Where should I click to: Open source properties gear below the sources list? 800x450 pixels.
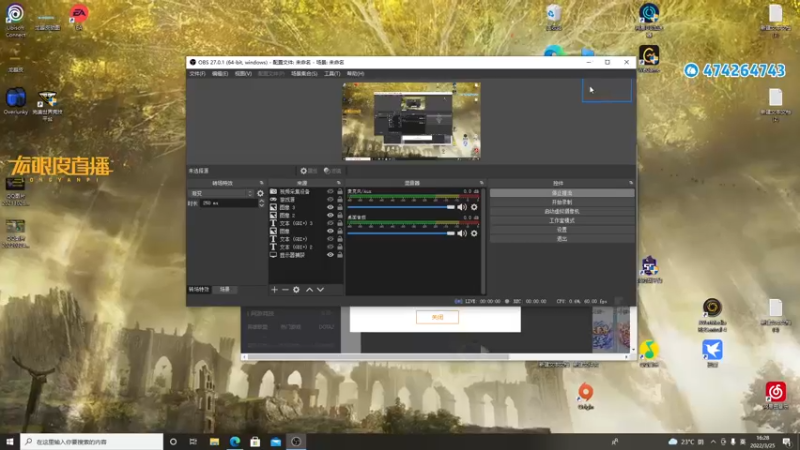coord(296,290)
